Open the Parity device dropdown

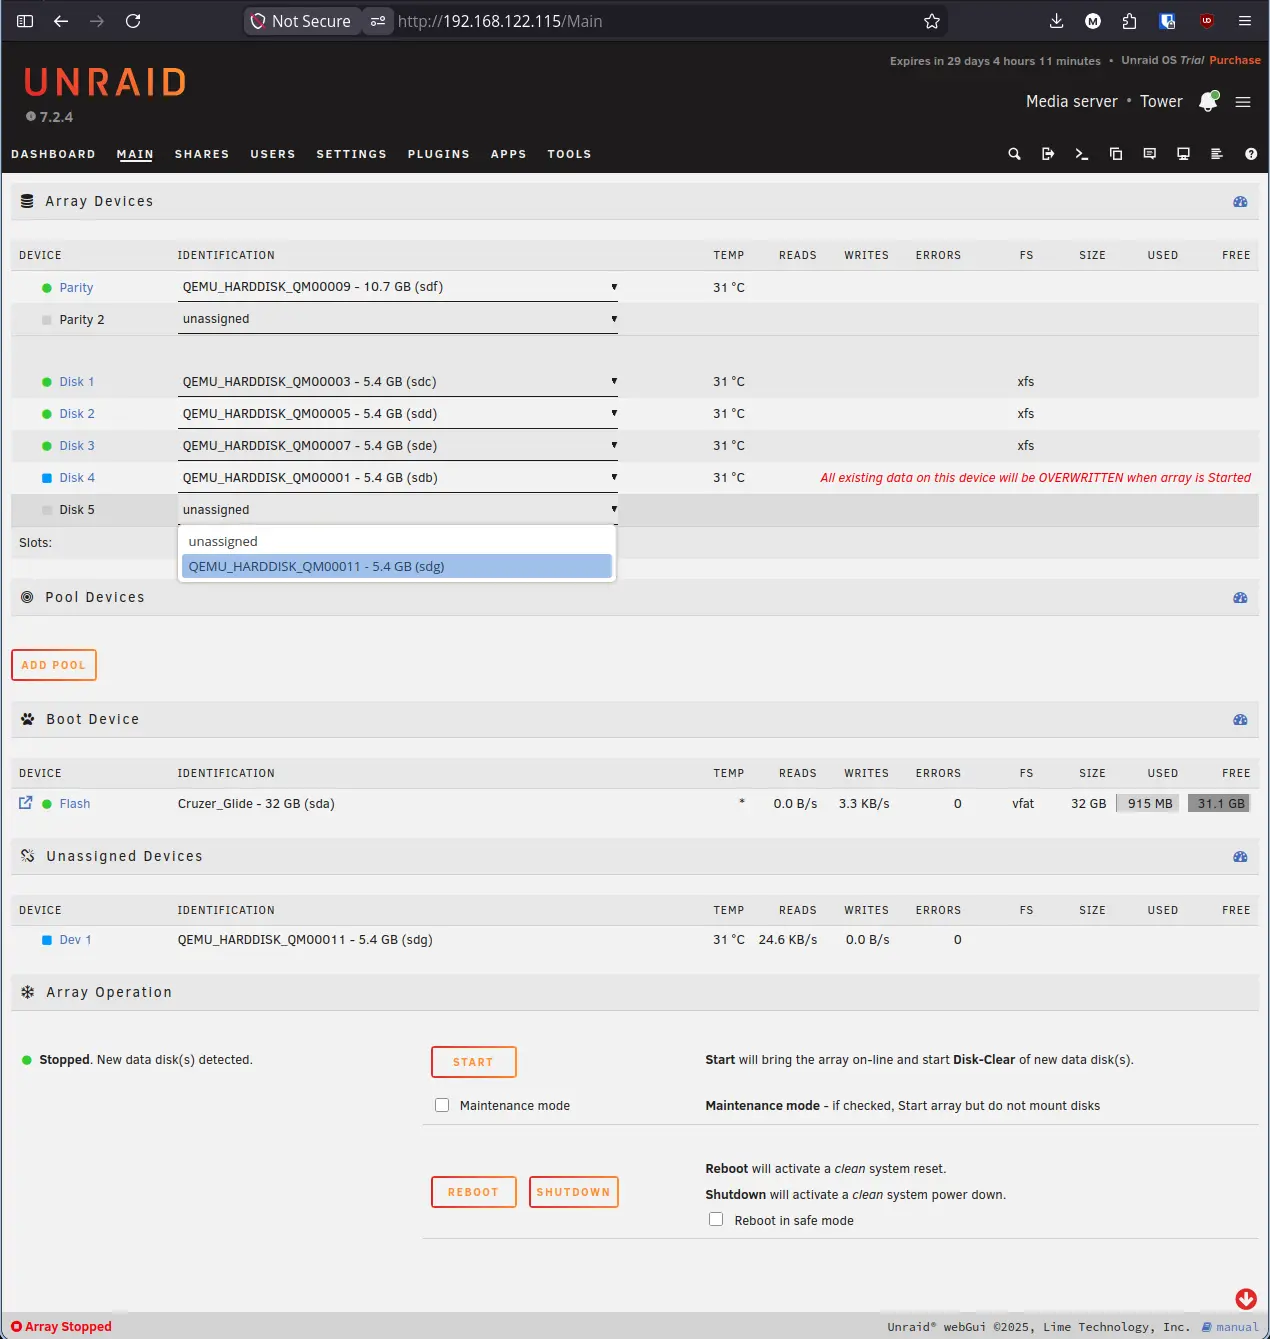click(398, 287)
